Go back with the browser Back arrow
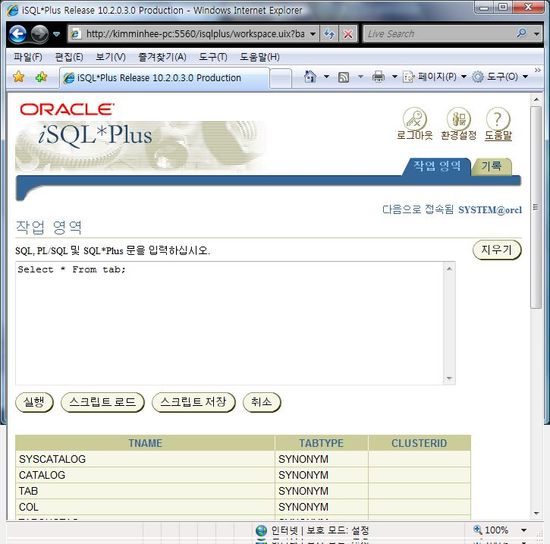Screen dimensions: 550x544 [18, 34]
